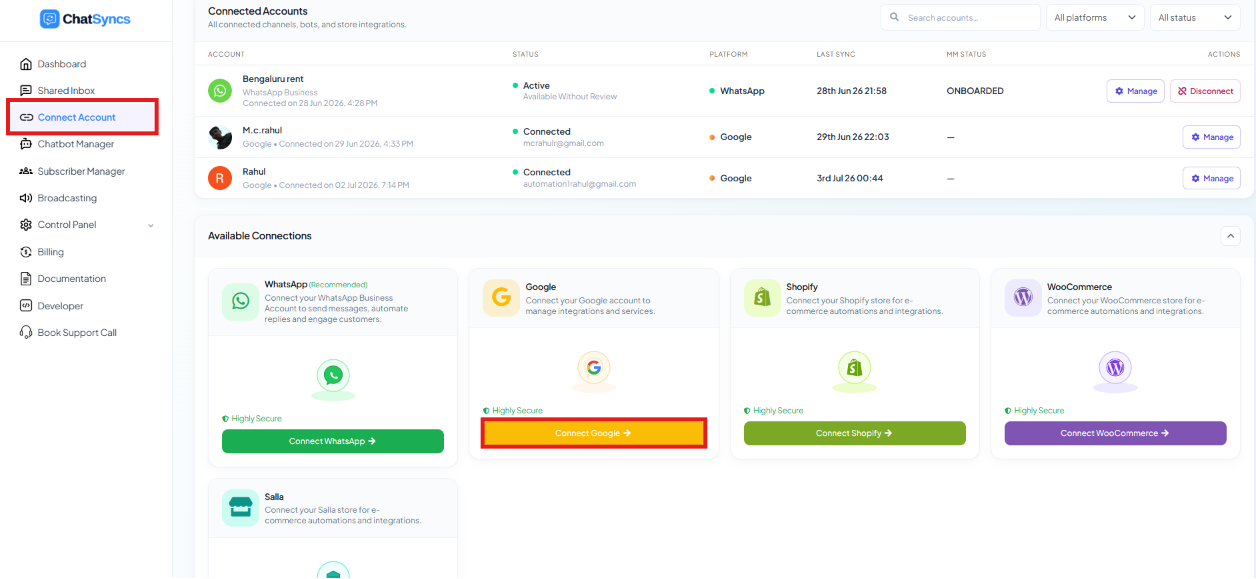Click the round WooCommerce illustration icon
Viewport: 1256px width, 579px height.
coord(1115,368)
